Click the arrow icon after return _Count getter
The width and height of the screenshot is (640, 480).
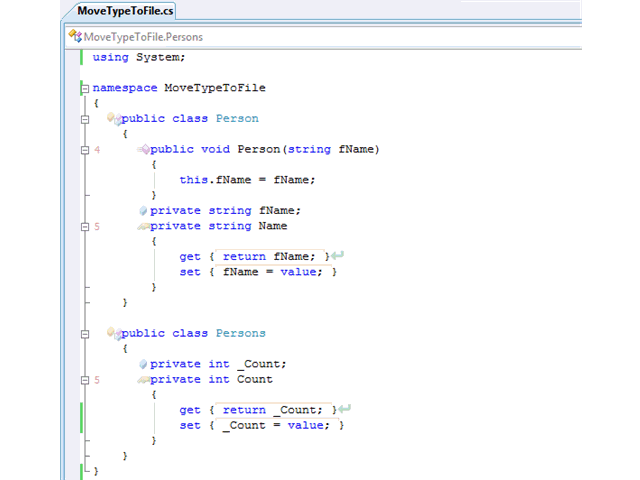pyautogui.click(x=344, y=409)
